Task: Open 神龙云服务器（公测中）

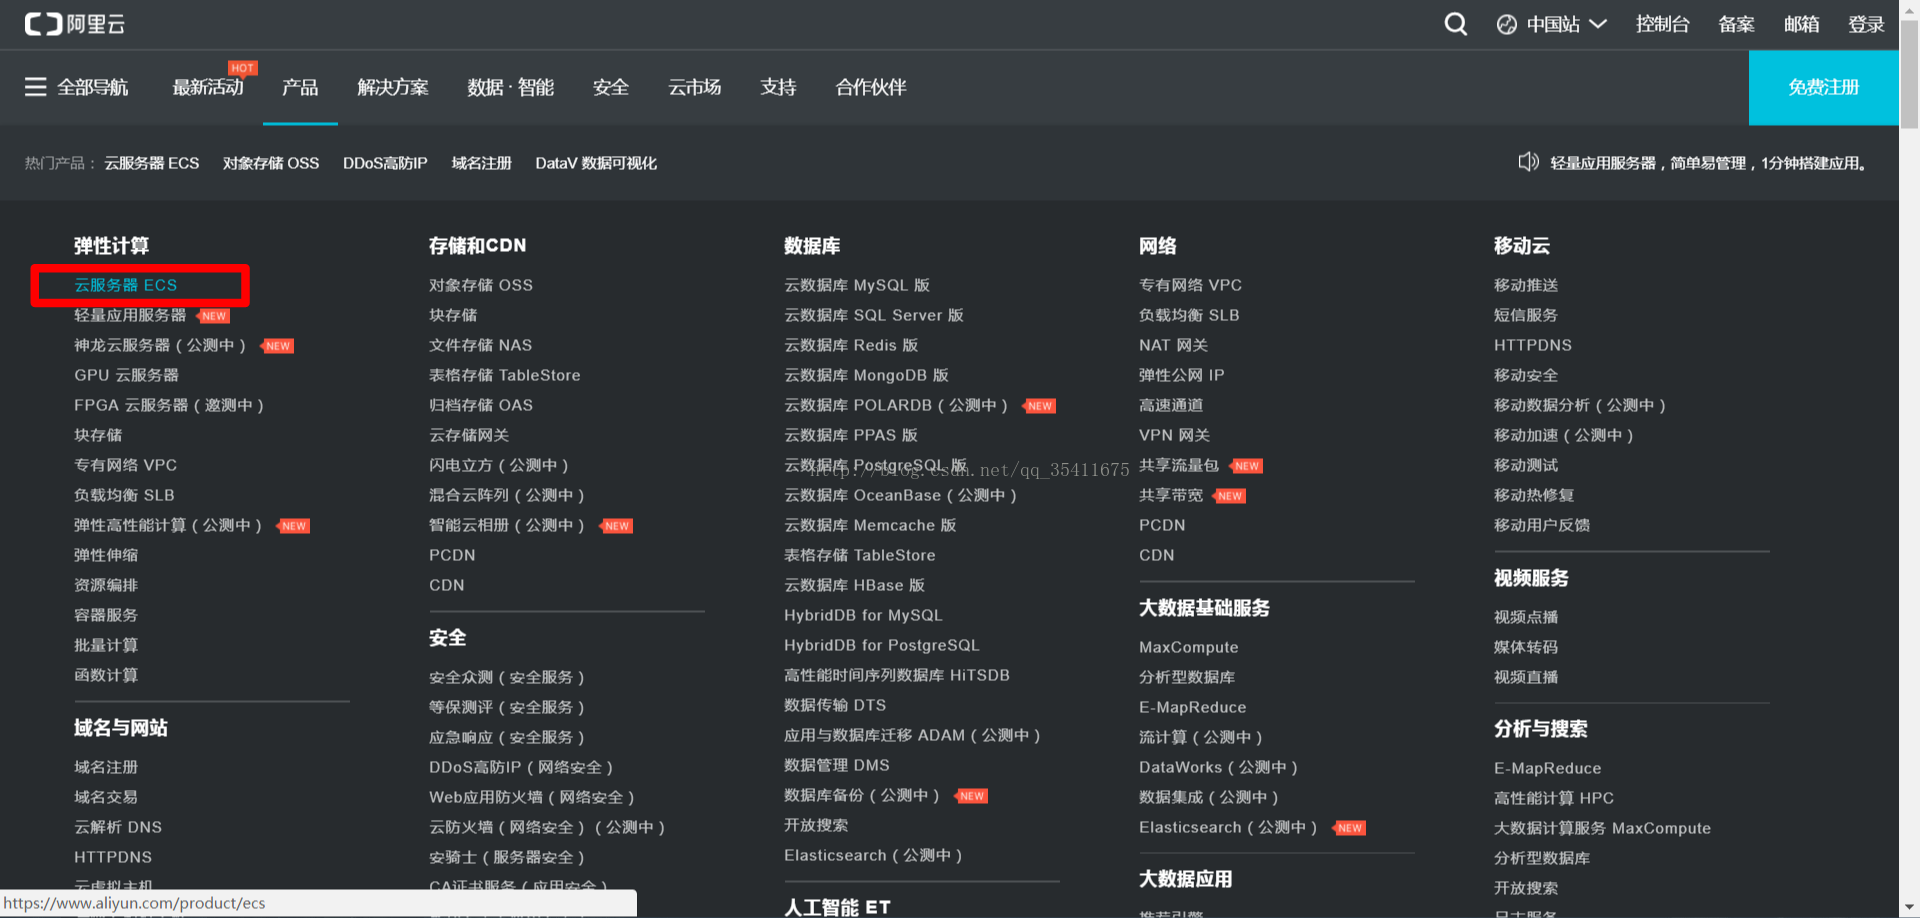Action: (160, 345)
